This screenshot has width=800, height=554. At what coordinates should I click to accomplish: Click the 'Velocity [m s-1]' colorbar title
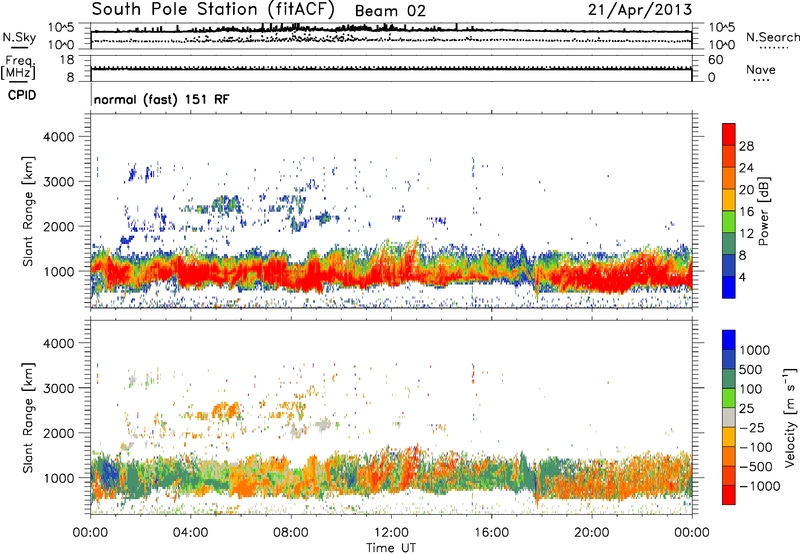(790, 417)
